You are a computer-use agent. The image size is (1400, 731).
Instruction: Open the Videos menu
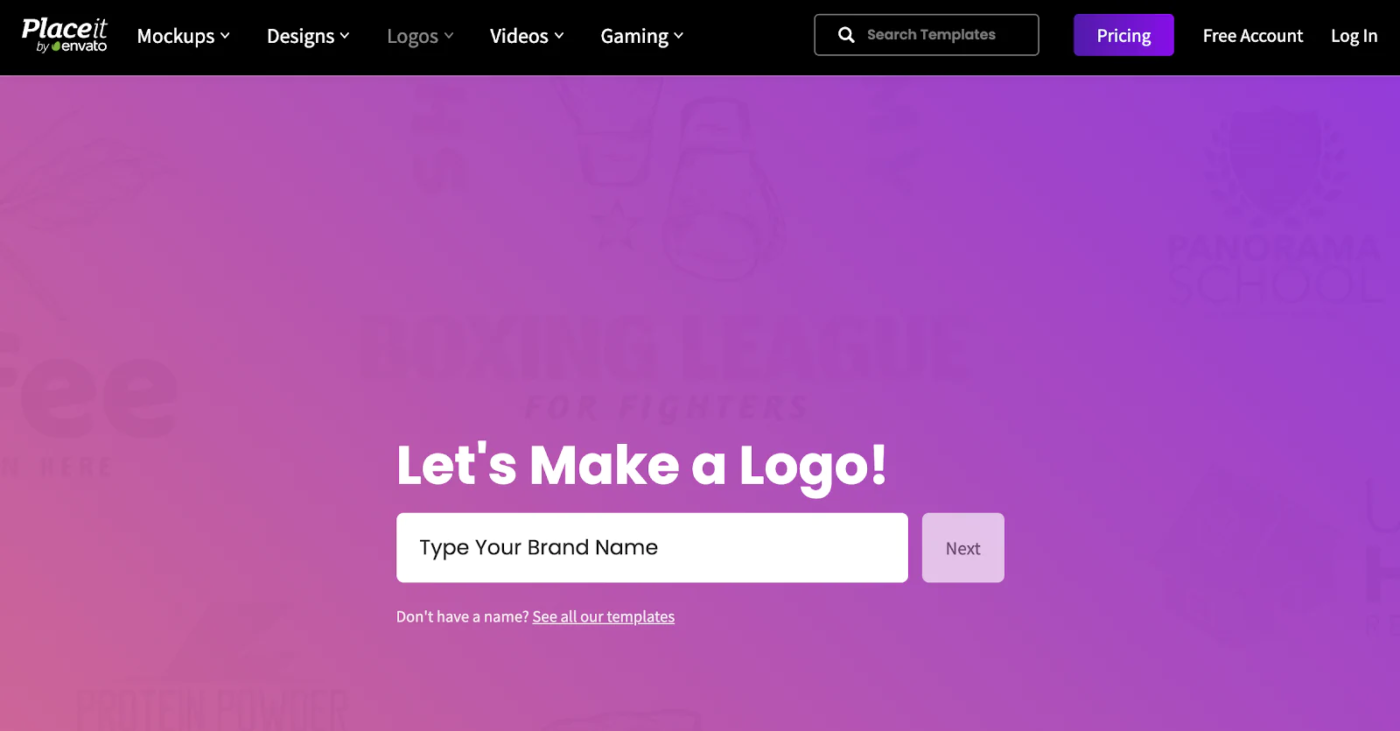tap(527, 36)
